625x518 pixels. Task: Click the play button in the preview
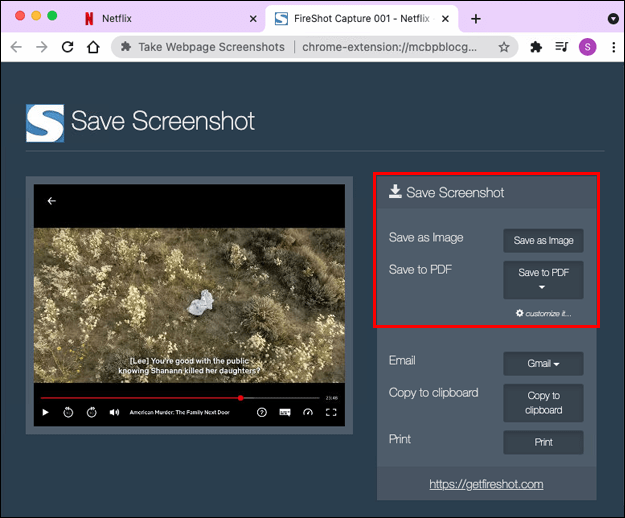(45, 412)
